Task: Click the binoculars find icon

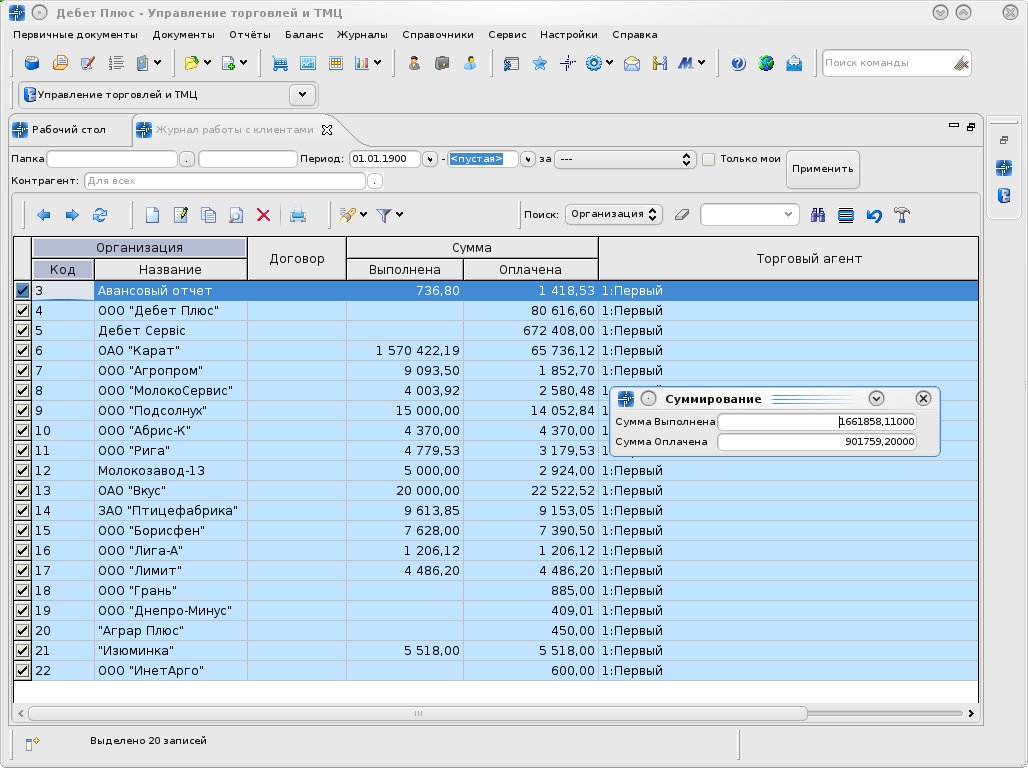Action: (818, 215)
